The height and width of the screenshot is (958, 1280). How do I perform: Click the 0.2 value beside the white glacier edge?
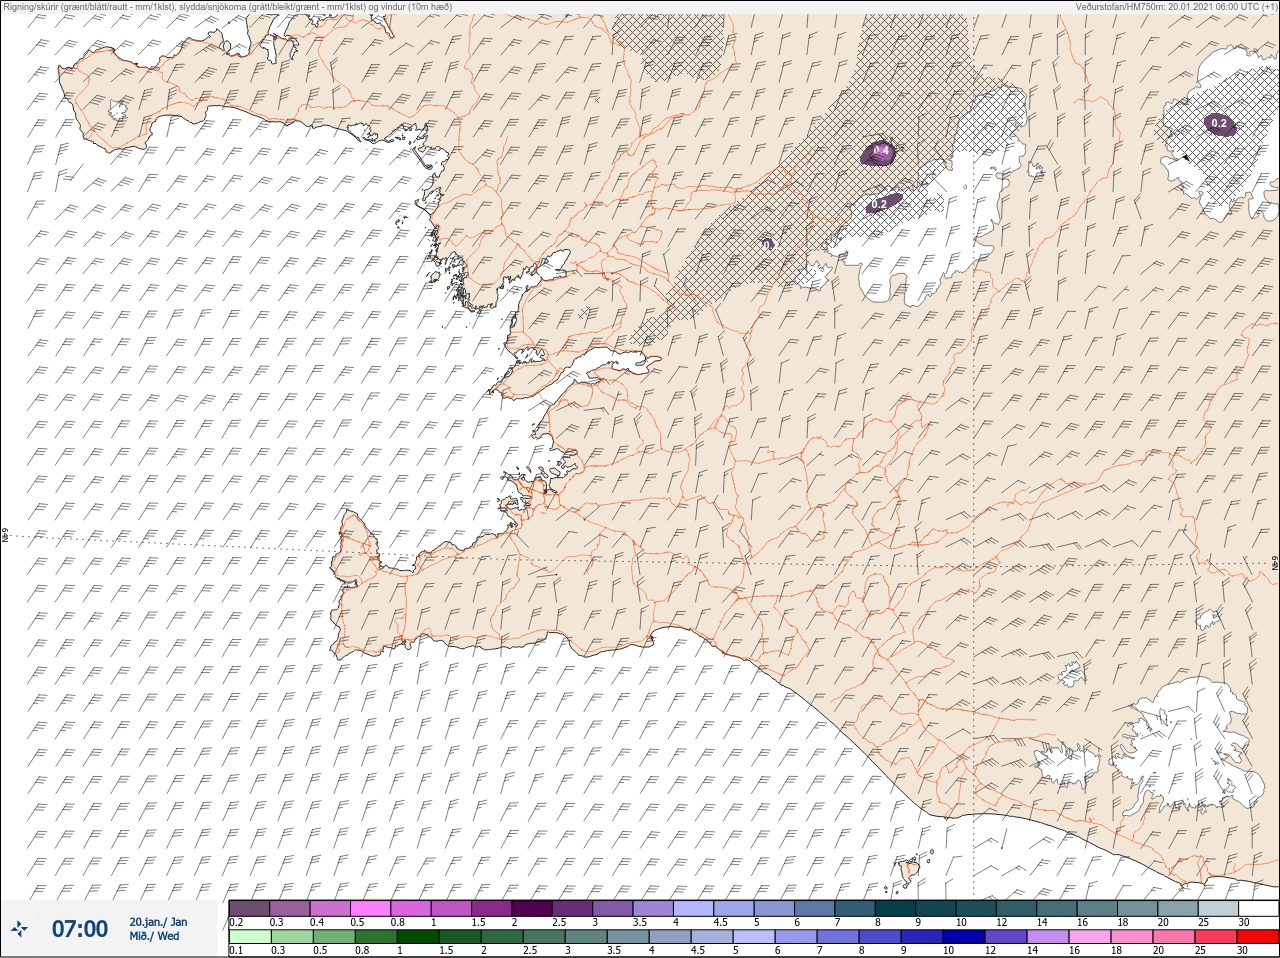(x=879, y=204)
